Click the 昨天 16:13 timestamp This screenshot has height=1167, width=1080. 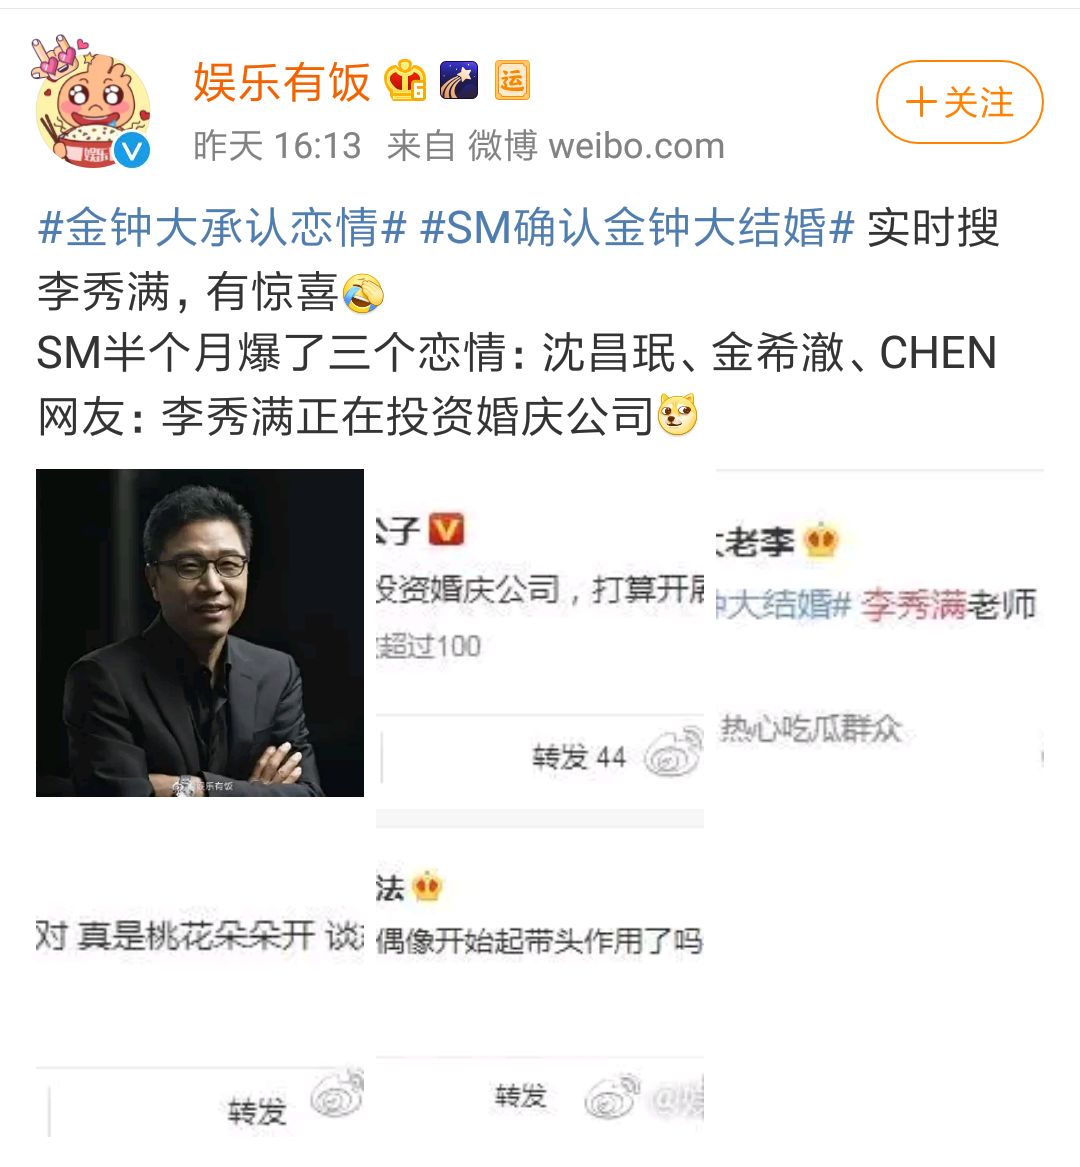point(277,146)
